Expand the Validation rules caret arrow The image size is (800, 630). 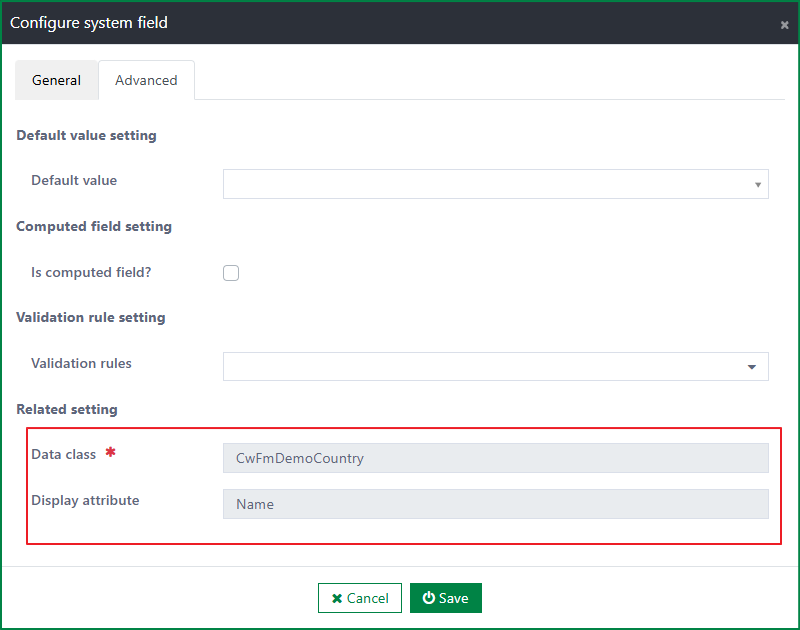752,367
